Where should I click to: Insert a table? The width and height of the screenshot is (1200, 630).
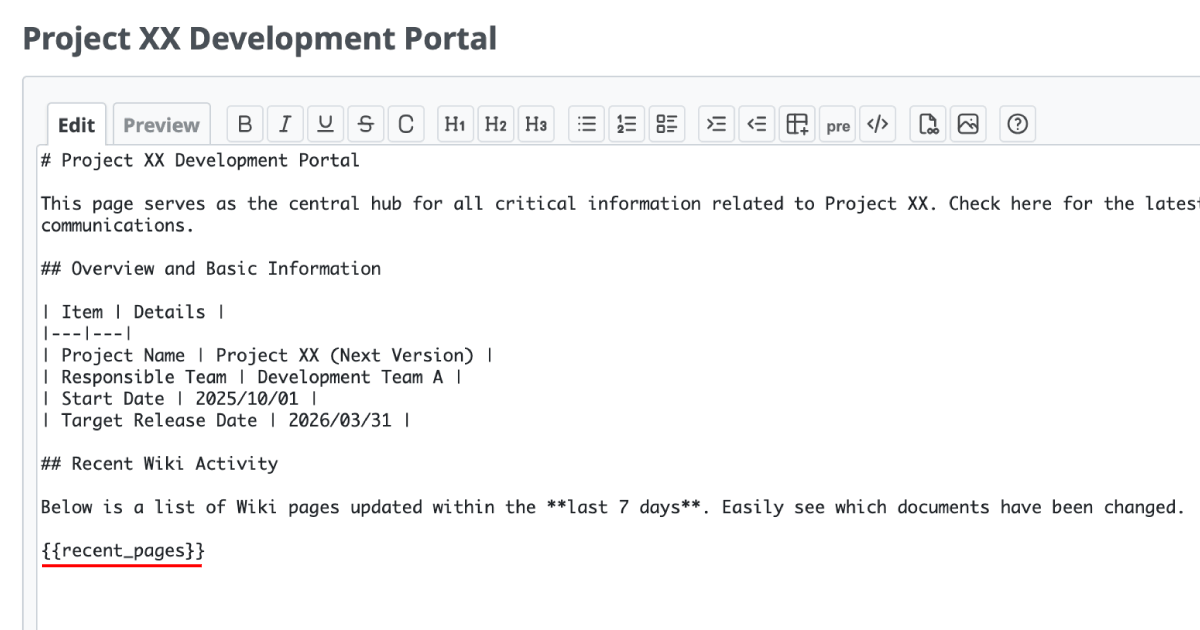coord(797,124)
